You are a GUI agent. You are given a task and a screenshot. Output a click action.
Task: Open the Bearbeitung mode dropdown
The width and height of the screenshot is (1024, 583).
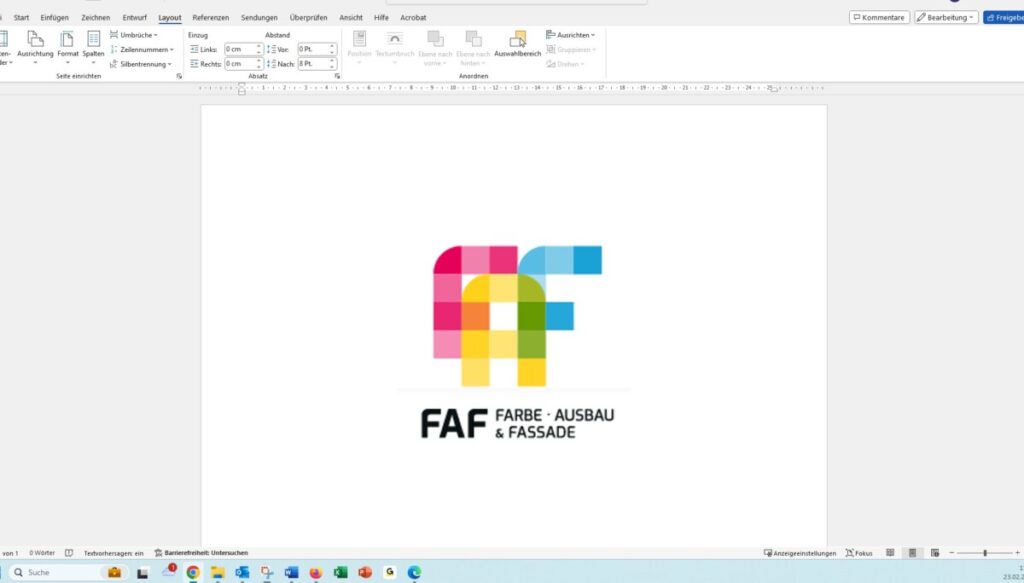click(x=946, y=18)
